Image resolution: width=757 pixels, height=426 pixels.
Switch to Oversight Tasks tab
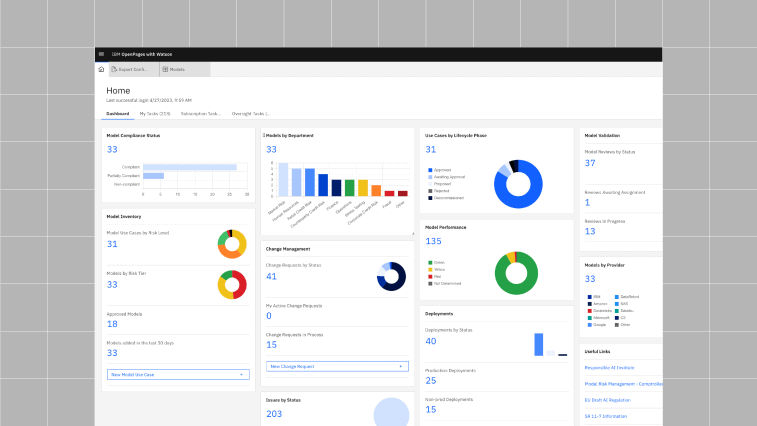pos(251,114)
